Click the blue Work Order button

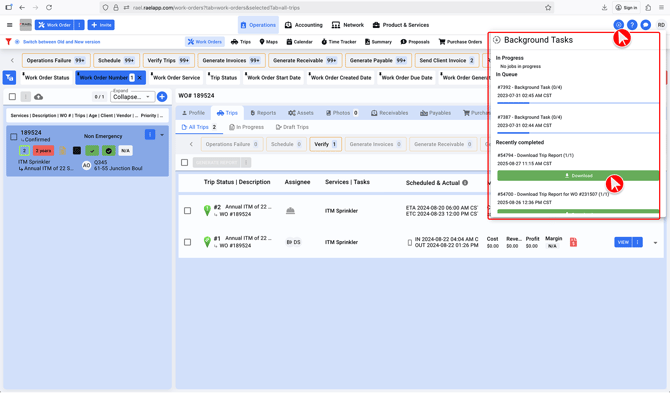54,25
